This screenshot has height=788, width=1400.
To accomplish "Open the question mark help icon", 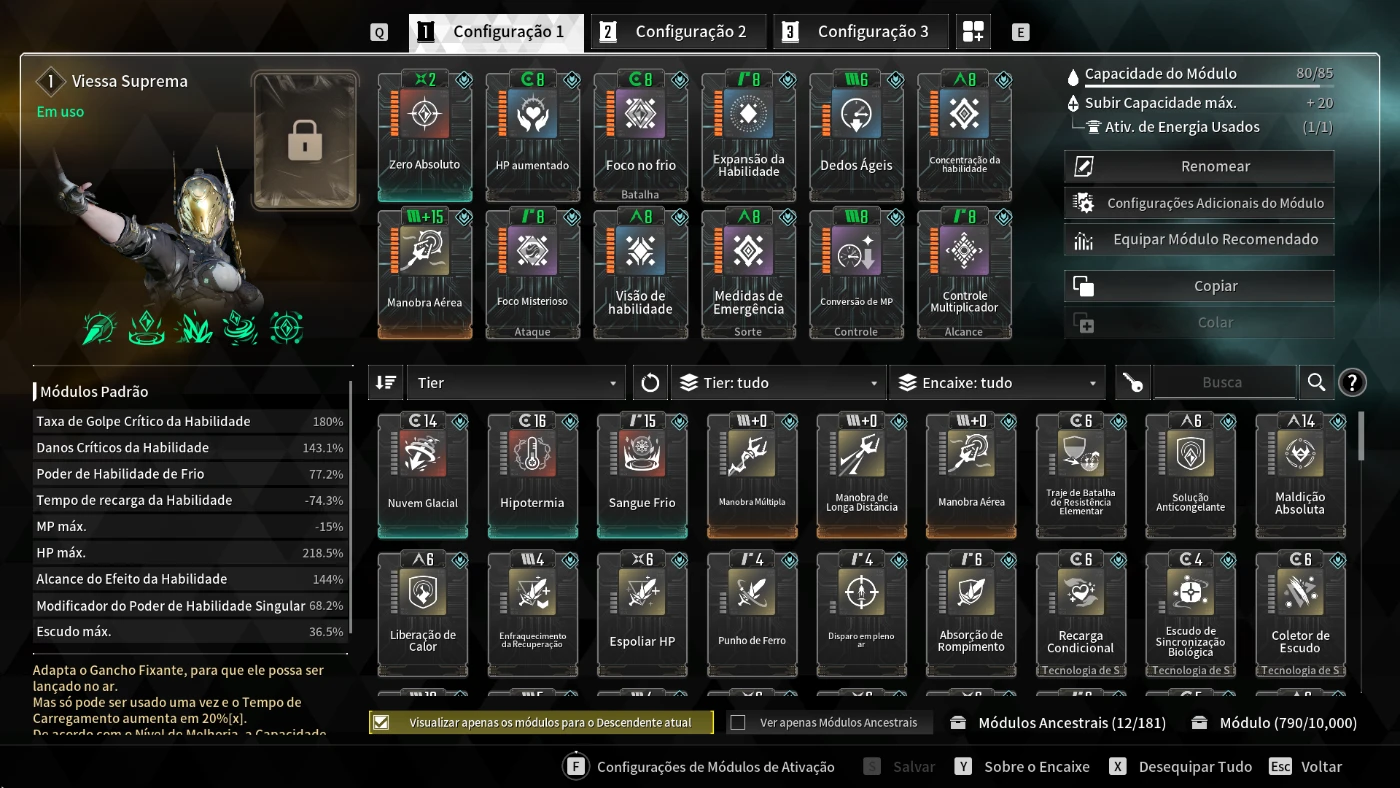I will (1351, 382).
